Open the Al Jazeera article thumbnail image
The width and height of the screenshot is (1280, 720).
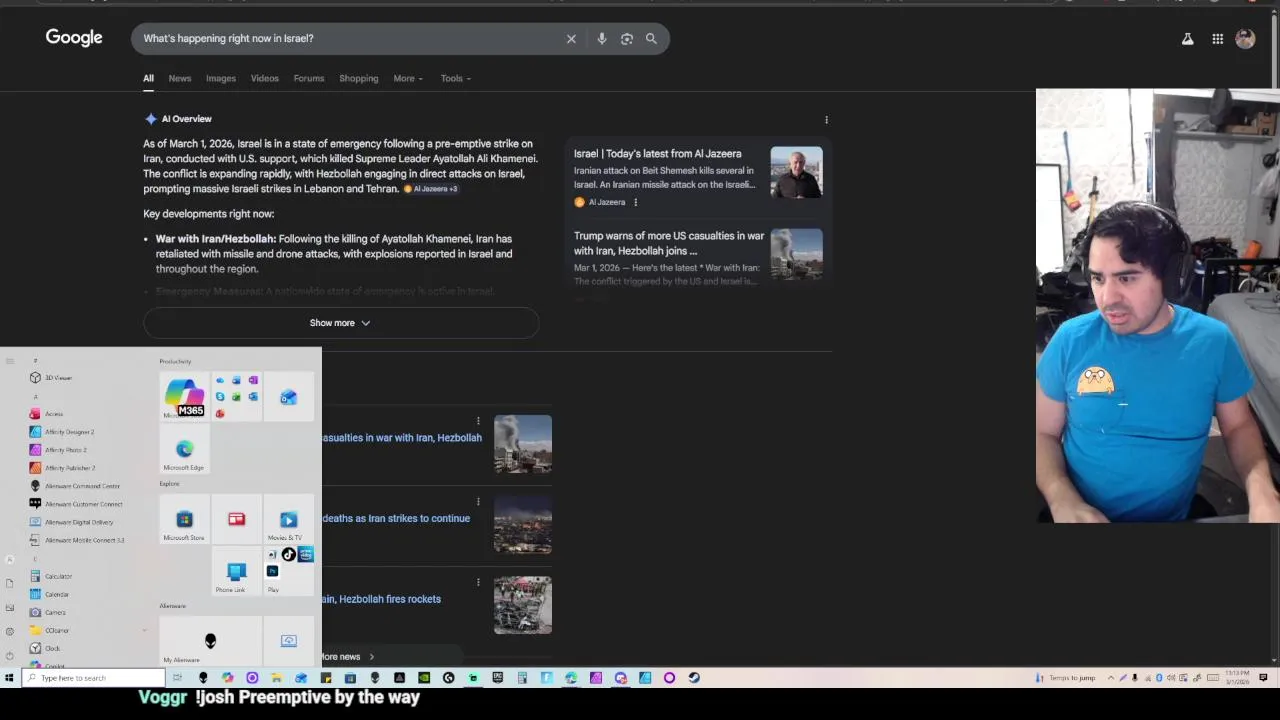[x=796, y=173]
